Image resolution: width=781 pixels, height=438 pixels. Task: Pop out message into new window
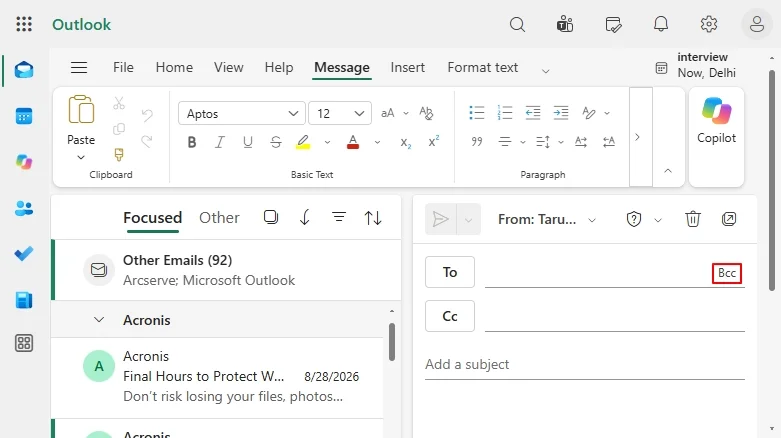click(729, 219)
